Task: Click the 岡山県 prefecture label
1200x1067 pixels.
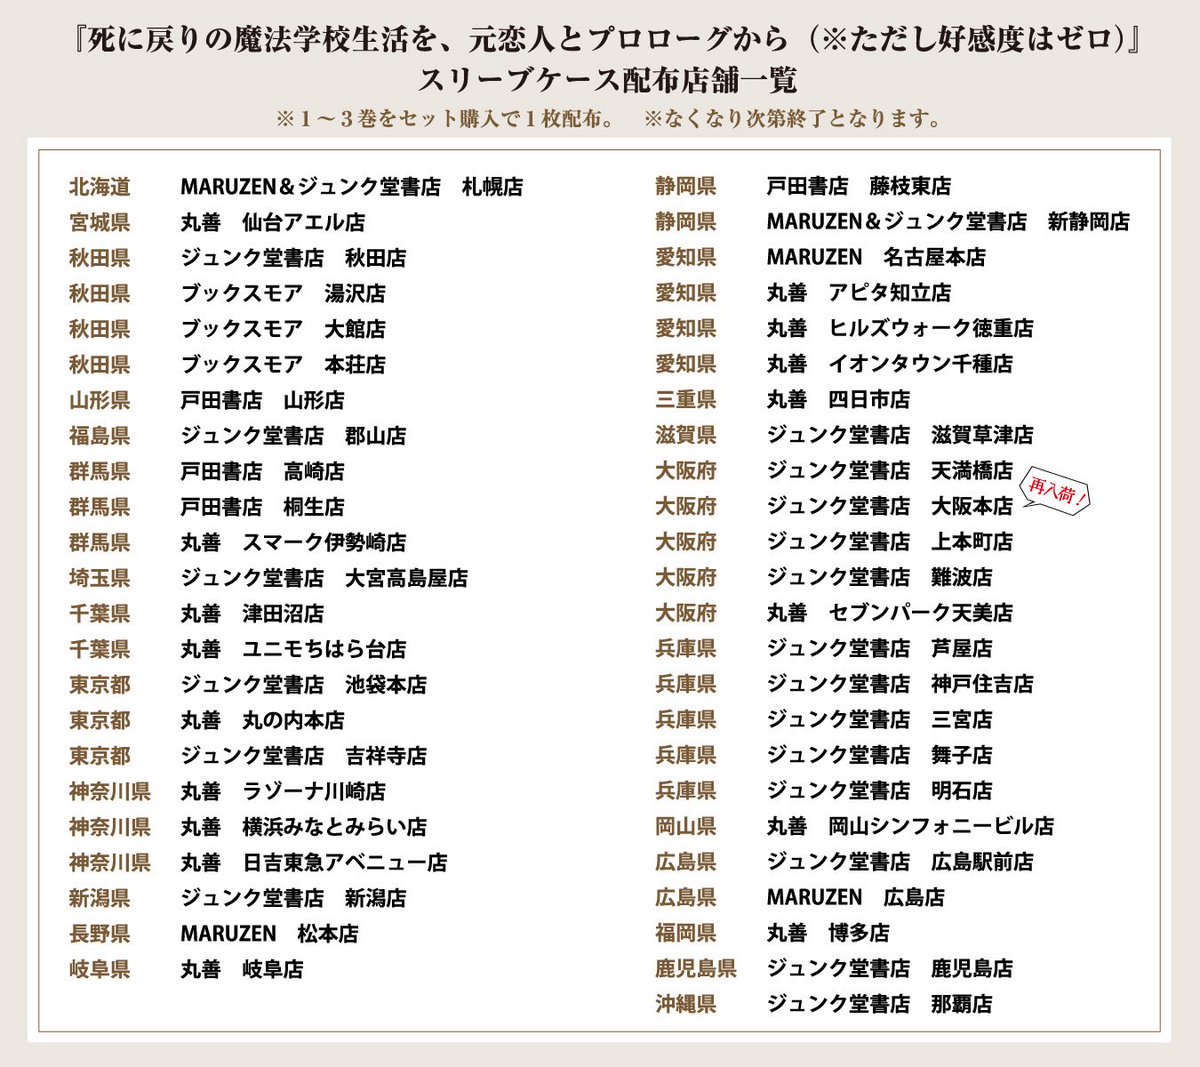Action: coord(686,826)
